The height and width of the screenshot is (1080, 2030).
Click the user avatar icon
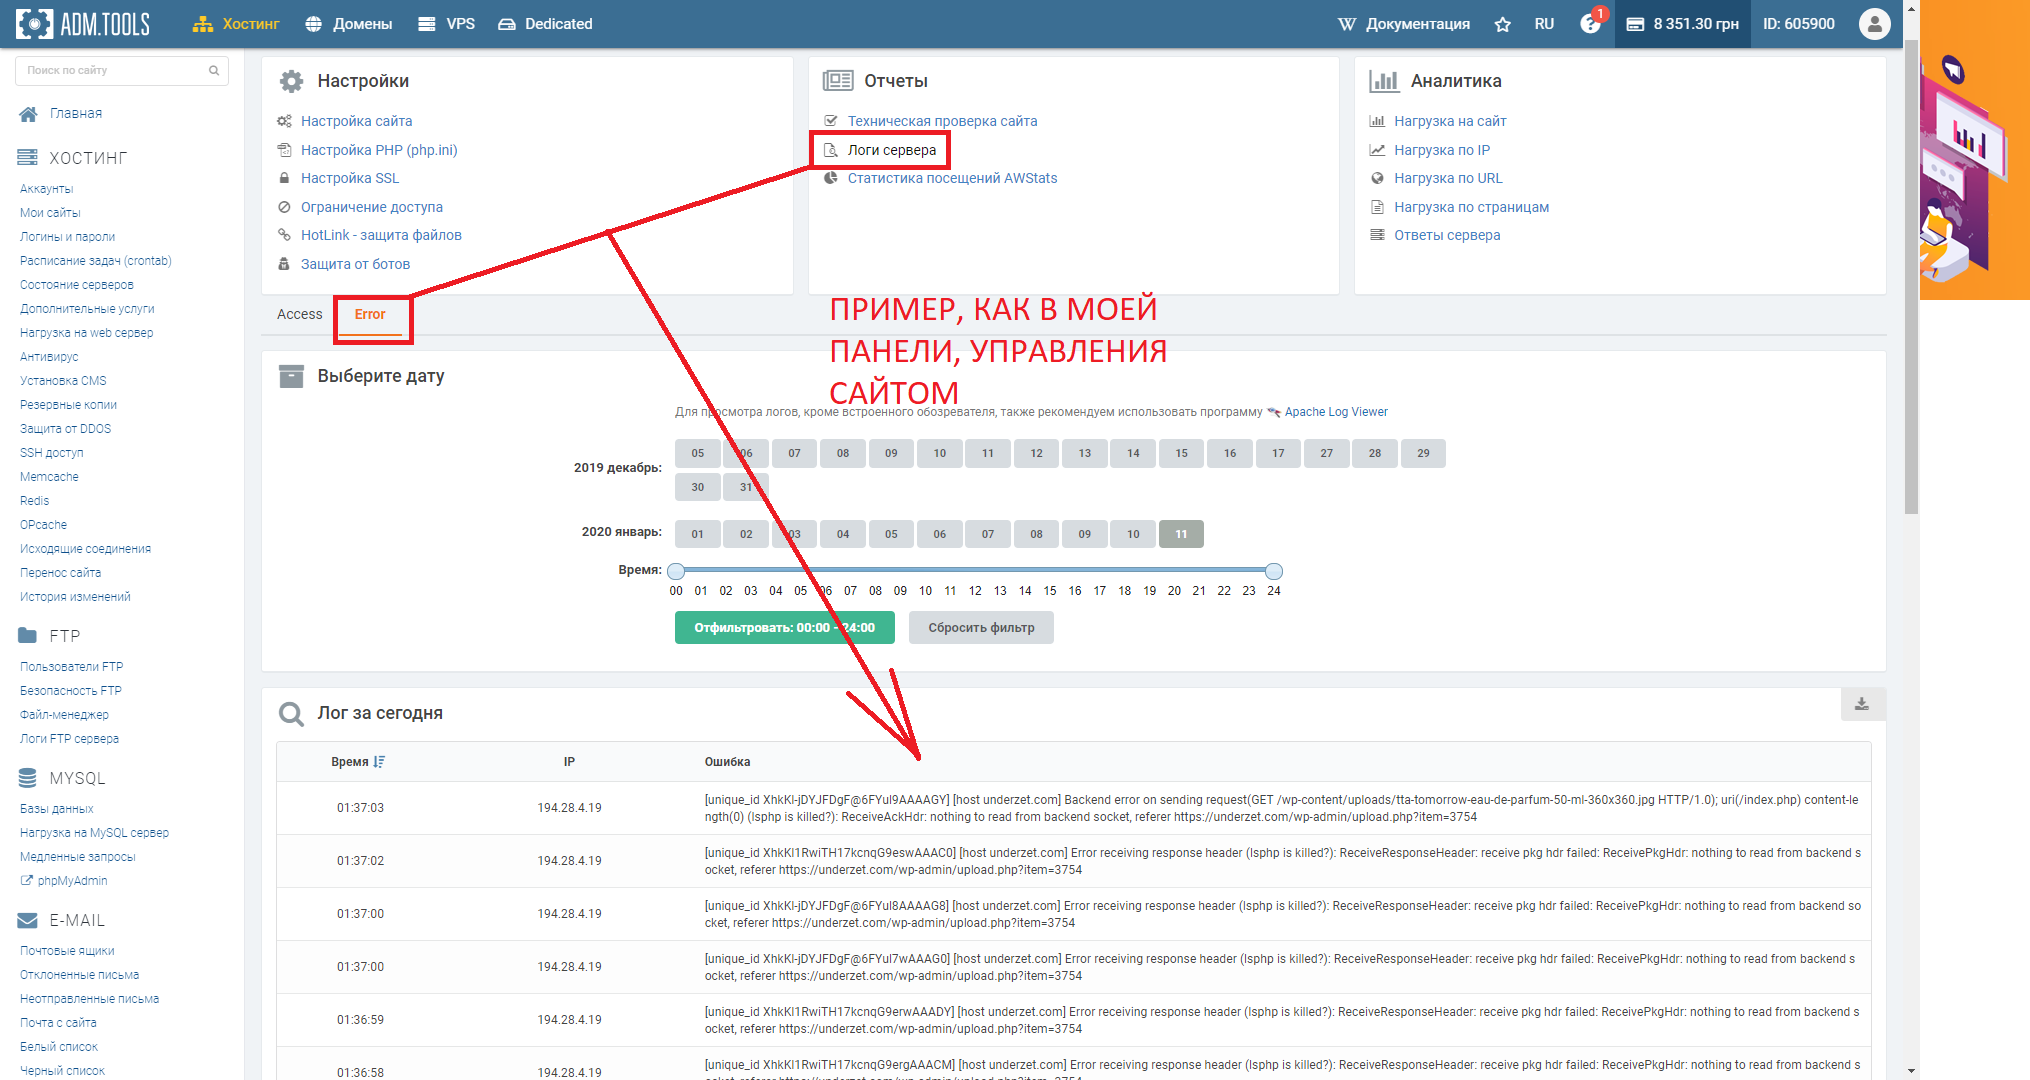coord(1874,24)
